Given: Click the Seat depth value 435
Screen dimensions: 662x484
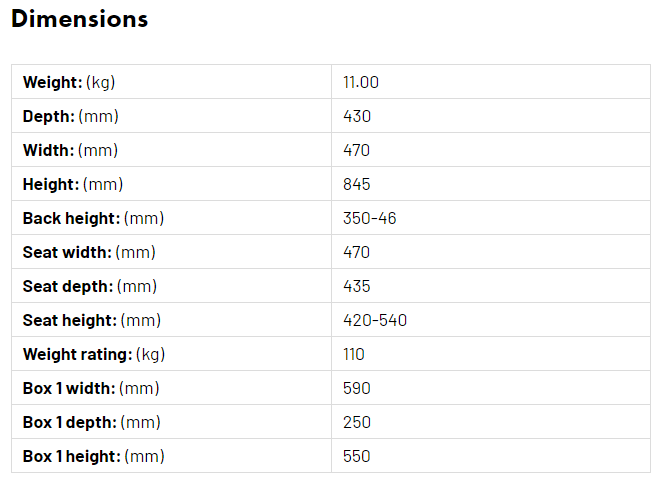Looking at the screenshot, I should point(356,286).
